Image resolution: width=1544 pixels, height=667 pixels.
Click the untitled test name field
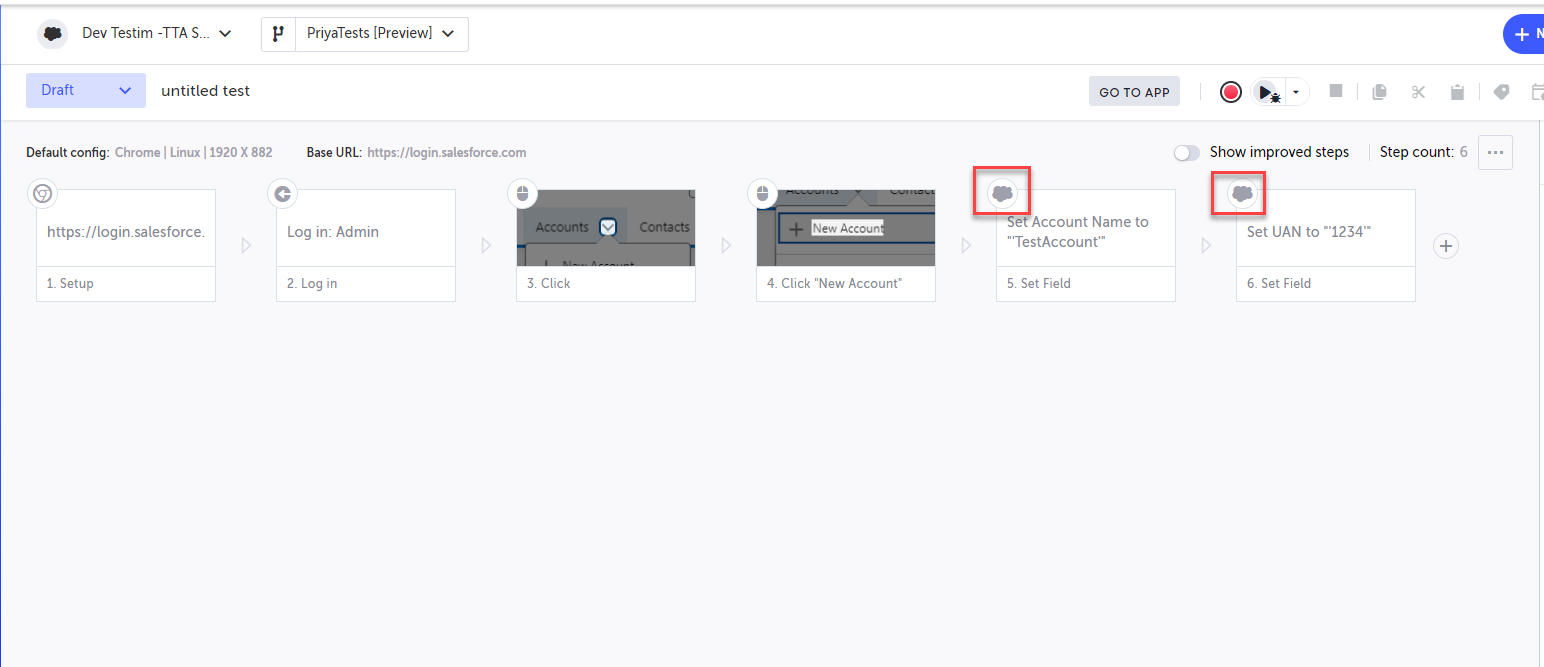pos(206,91)
